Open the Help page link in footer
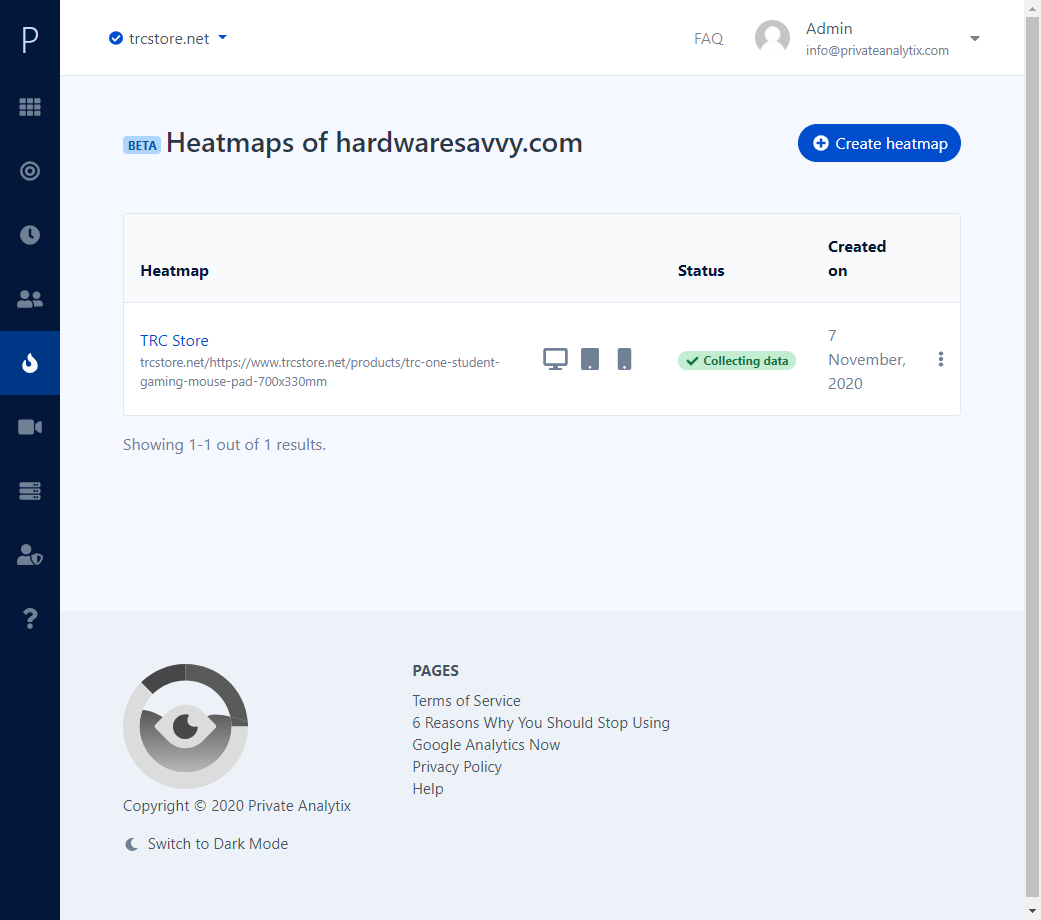The height and width of the screenshot is (920, 1041). 428,789
